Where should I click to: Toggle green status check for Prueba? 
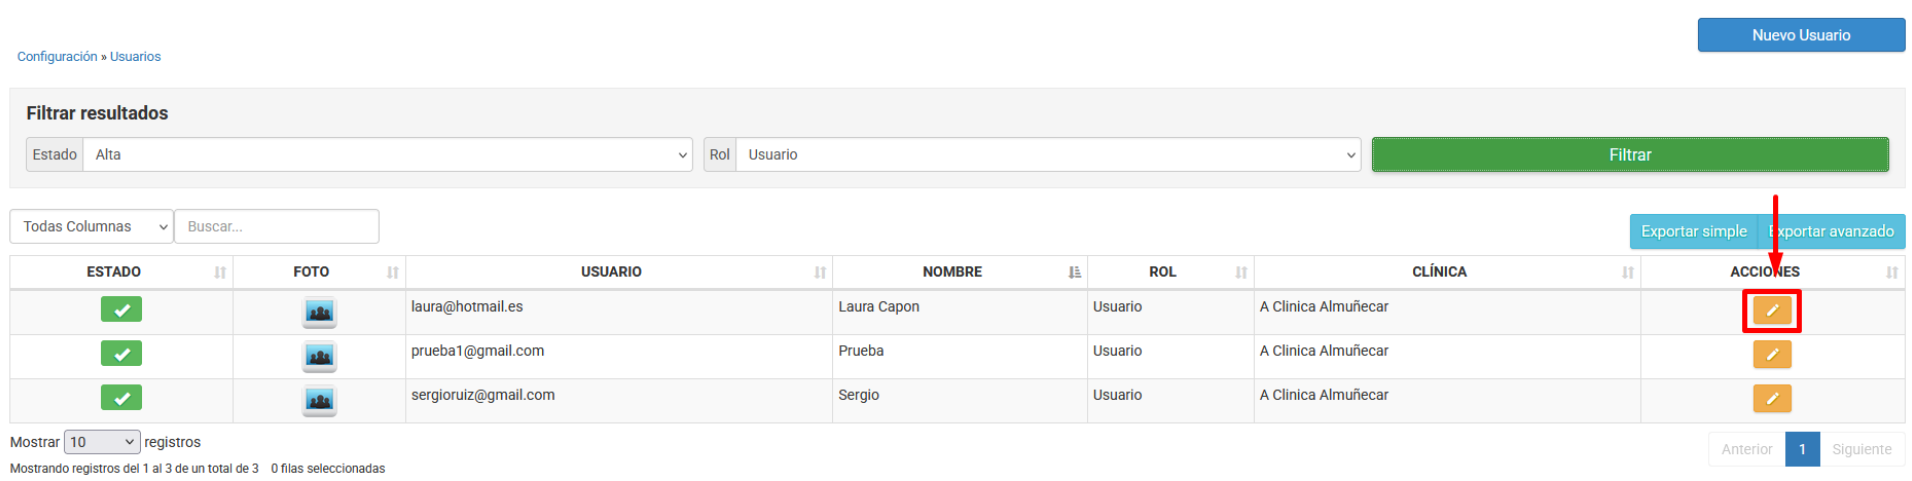121,354
